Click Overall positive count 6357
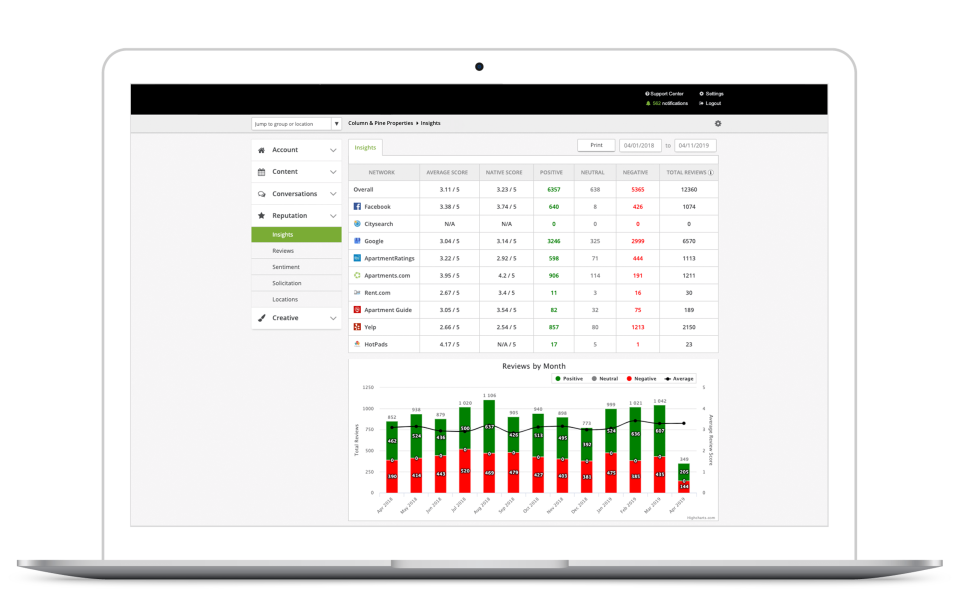Viewport: 960px width, 591px height. point(553,189)
